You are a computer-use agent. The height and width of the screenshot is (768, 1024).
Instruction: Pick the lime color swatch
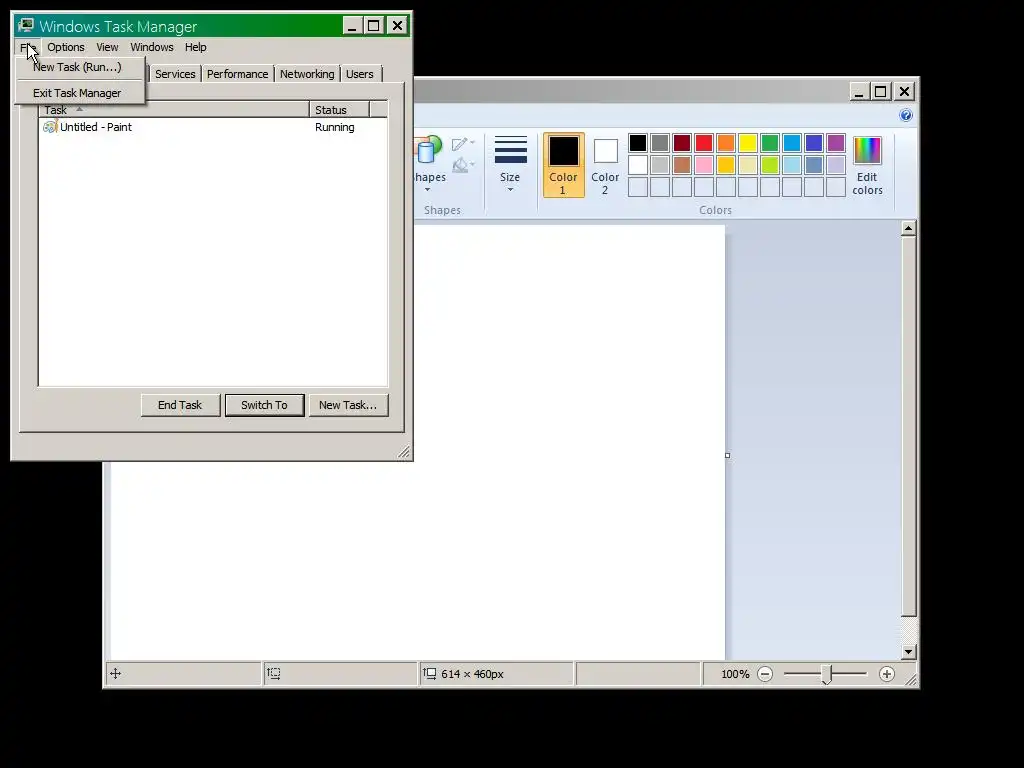(x=770, y=165)
